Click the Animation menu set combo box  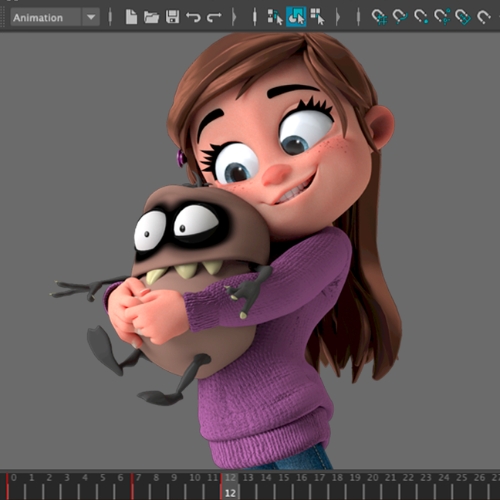point(55,17)
